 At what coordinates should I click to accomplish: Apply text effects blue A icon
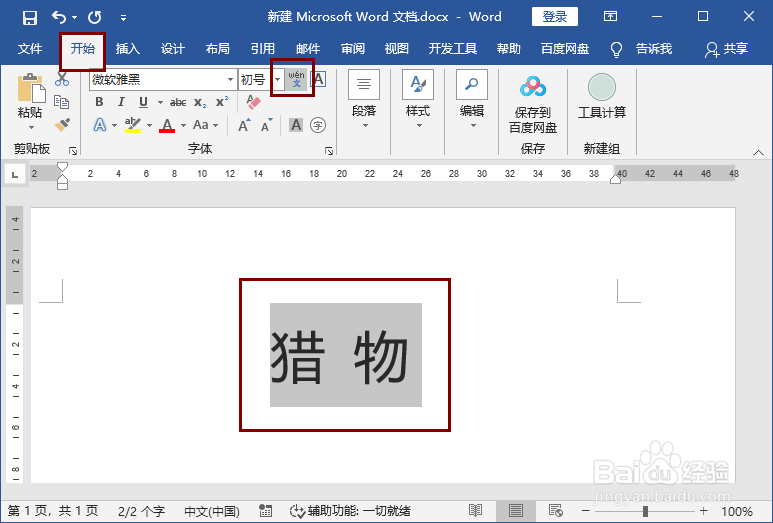pyautogui.click(x=100, y=125)
